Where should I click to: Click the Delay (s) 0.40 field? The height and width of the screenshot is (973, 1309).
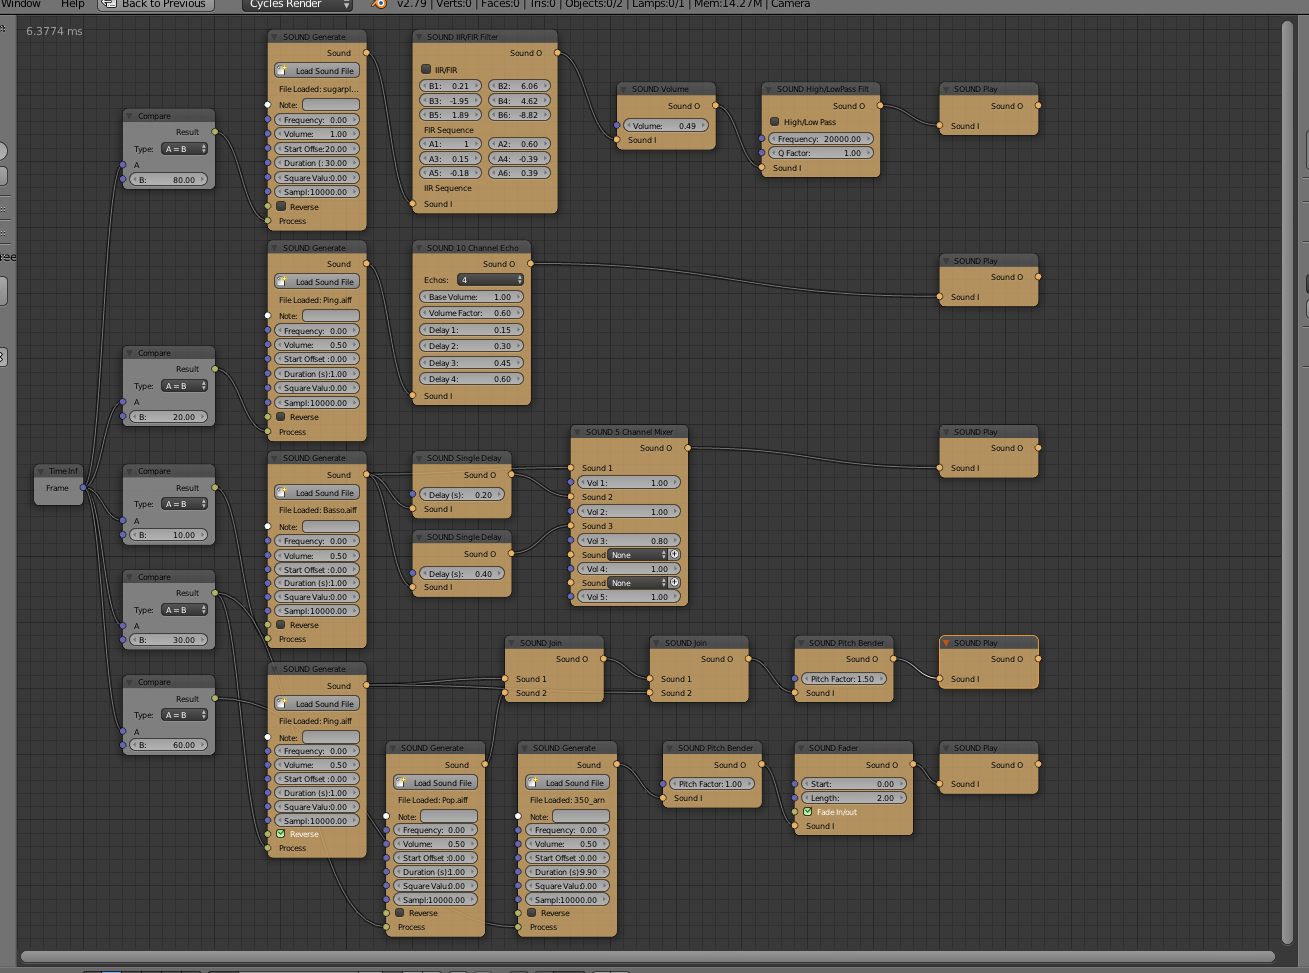[x=462, y=574]
